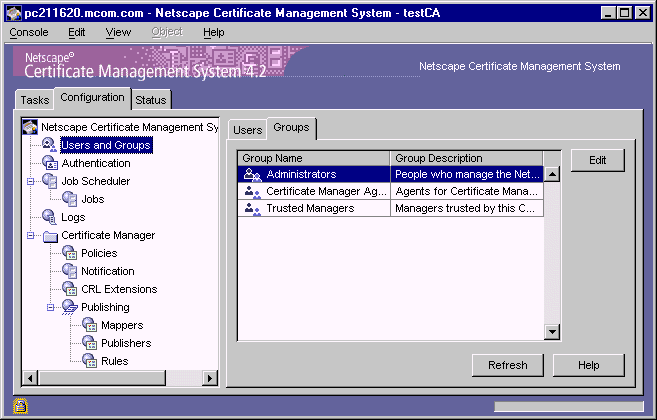
Task: Open the Edit menu
Action: click(x=77, y=32)
